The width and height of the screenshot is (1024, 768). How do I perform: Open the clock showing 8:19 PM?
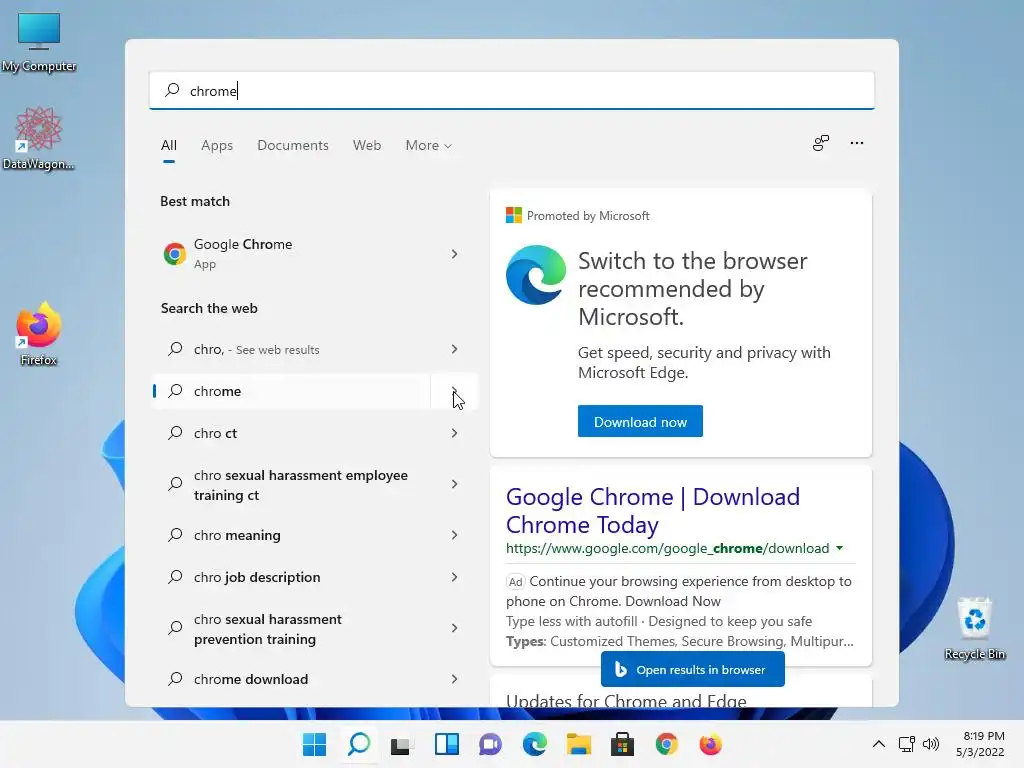(x=980, y=744)
